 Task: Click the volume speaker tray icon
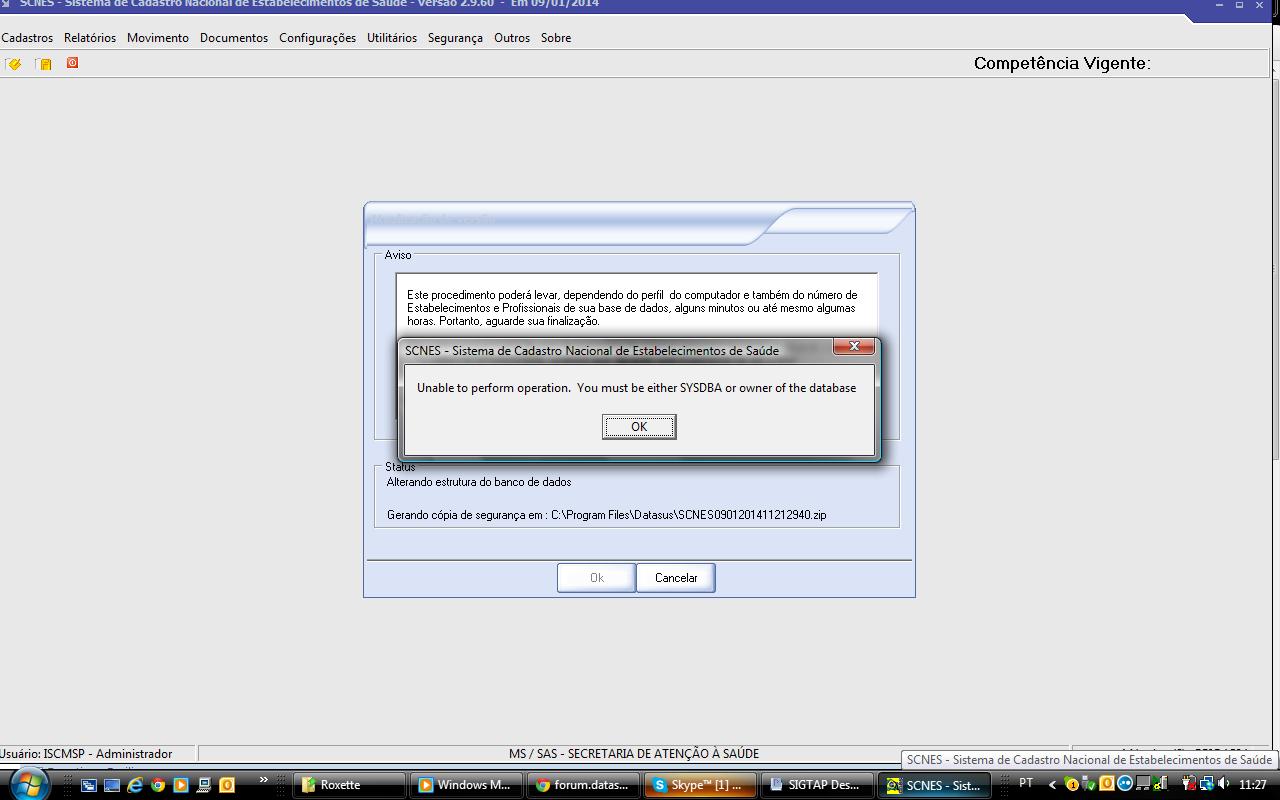(1224, 784)
